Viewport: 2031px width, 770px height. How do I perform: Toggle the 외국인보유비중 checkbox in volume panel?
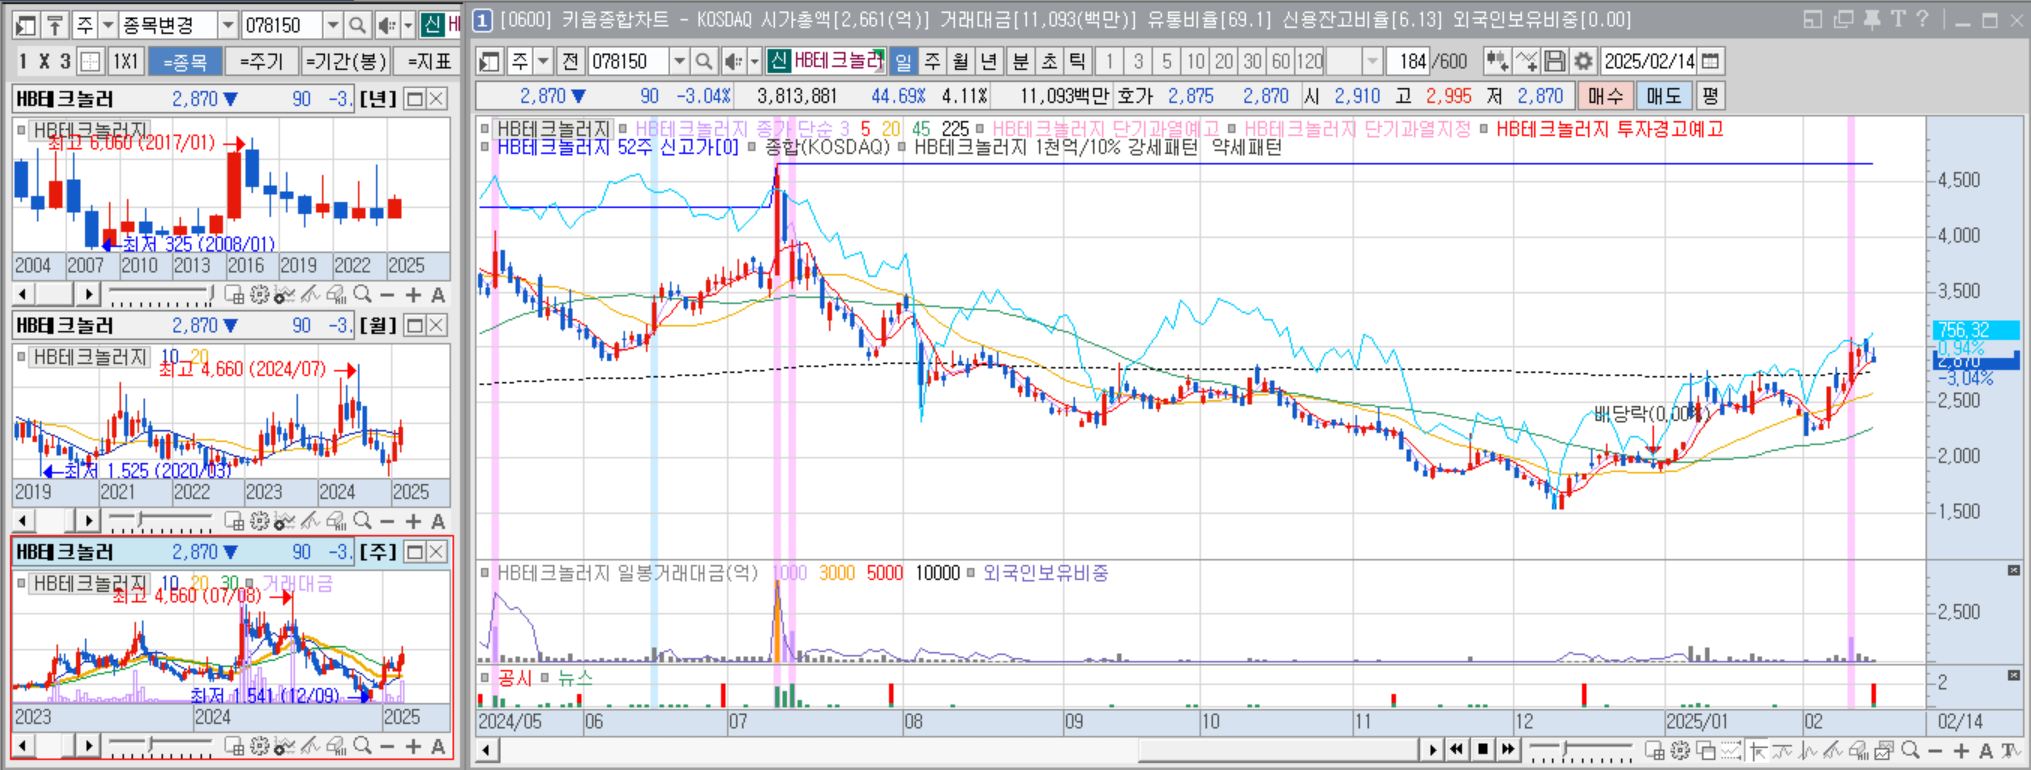tap(971, 573)
